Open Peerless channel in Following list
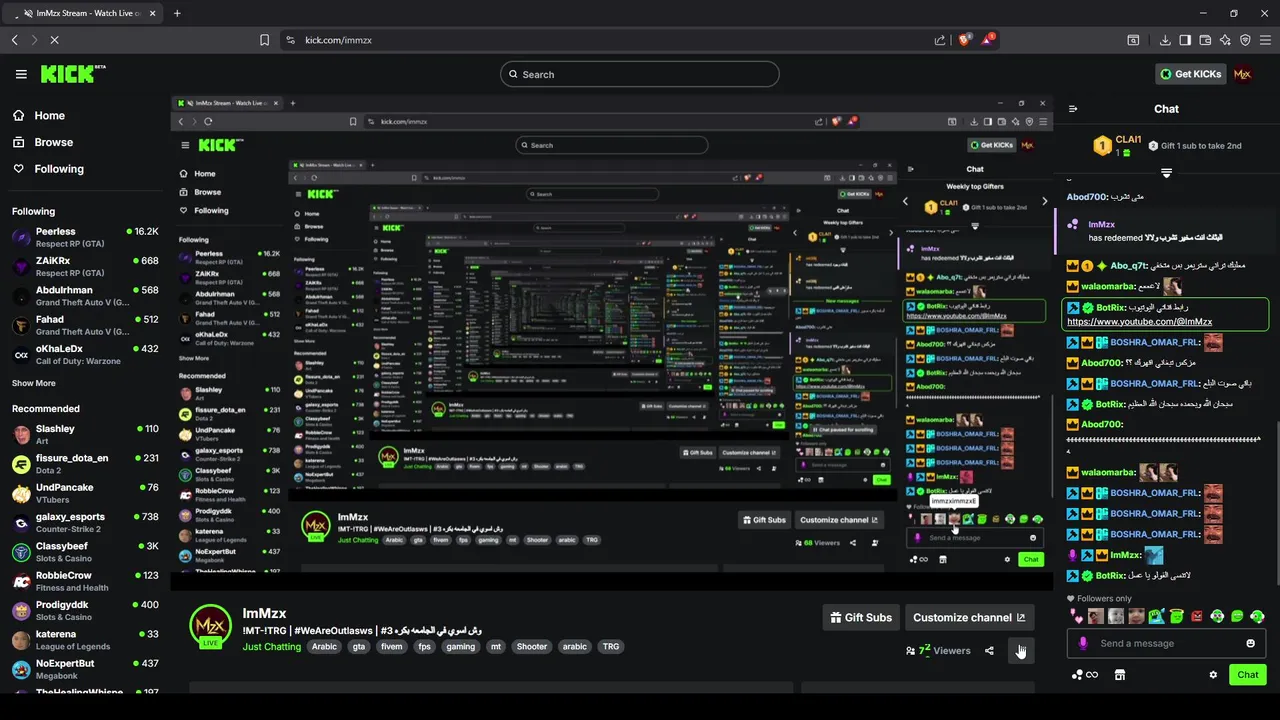1280x720 pixels. click(x=85, y=238)
